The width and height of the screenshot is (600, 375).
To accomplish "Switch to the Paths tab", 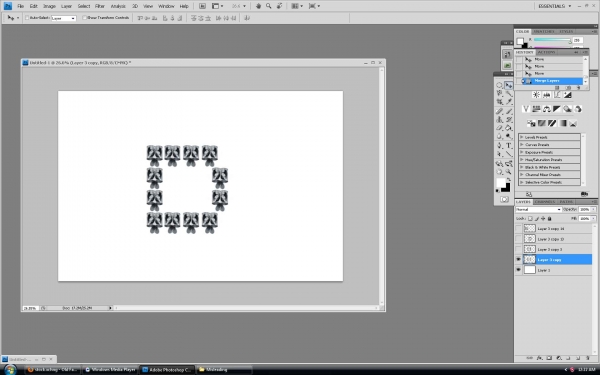I will 566,202.
